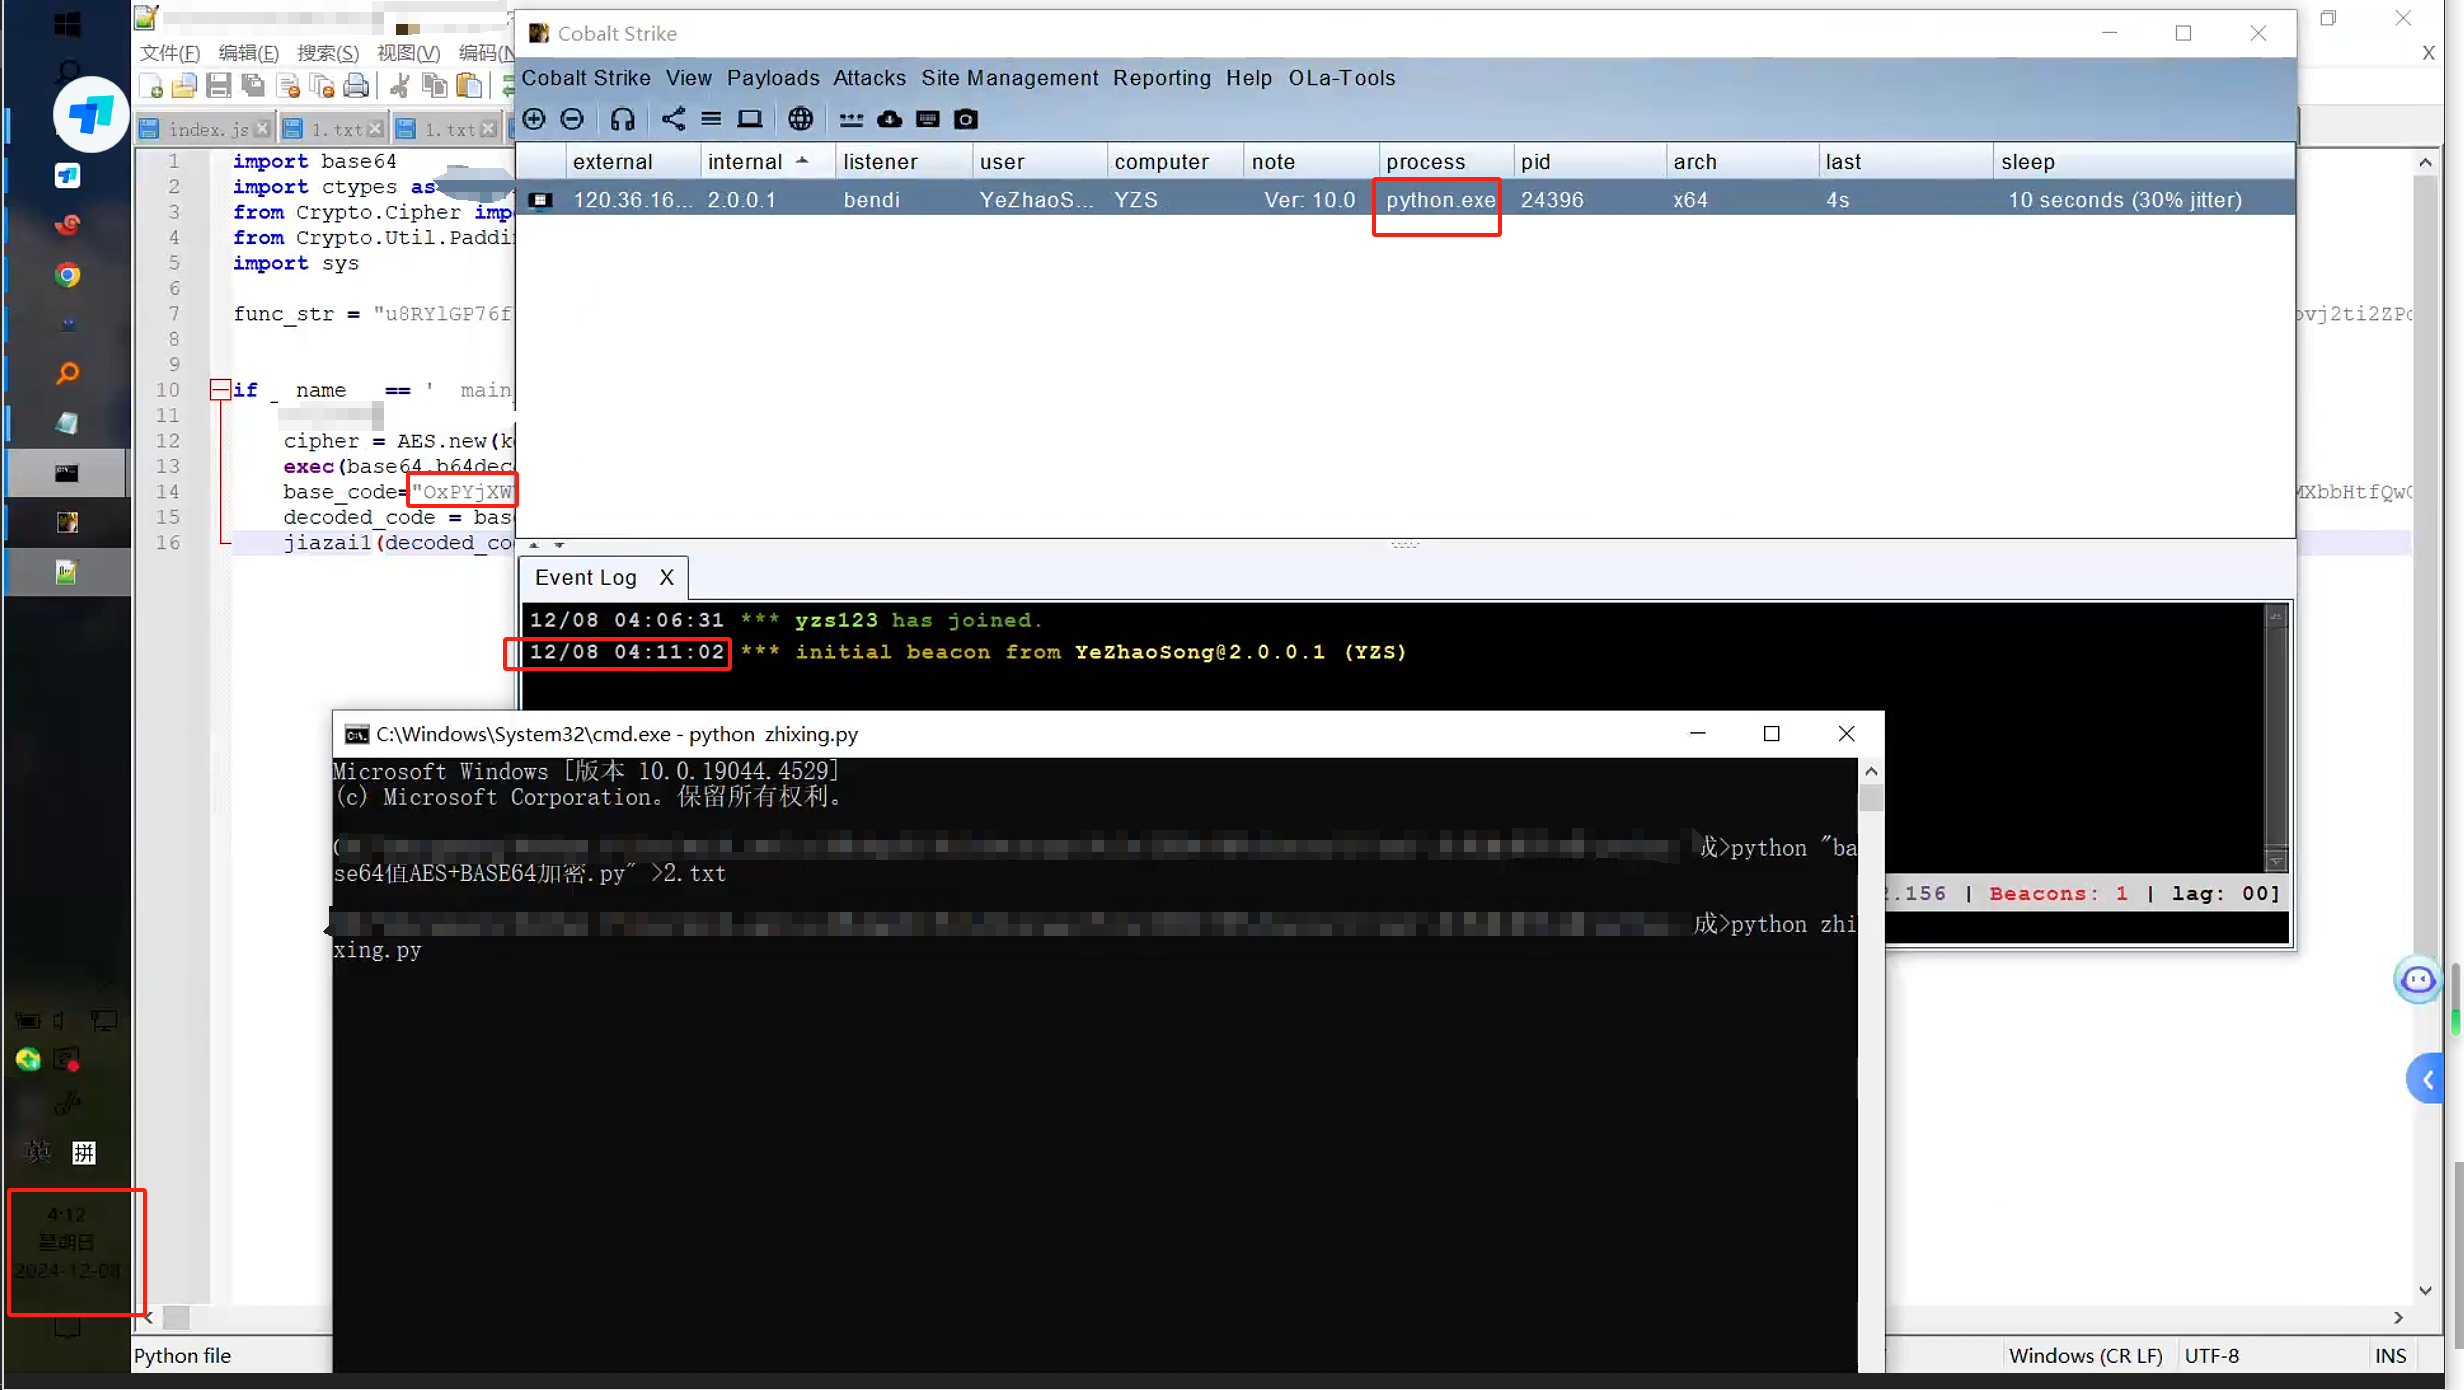Close the index.js tab
This screenshot has width=2464, height=1390.
[x=262, y=129]
